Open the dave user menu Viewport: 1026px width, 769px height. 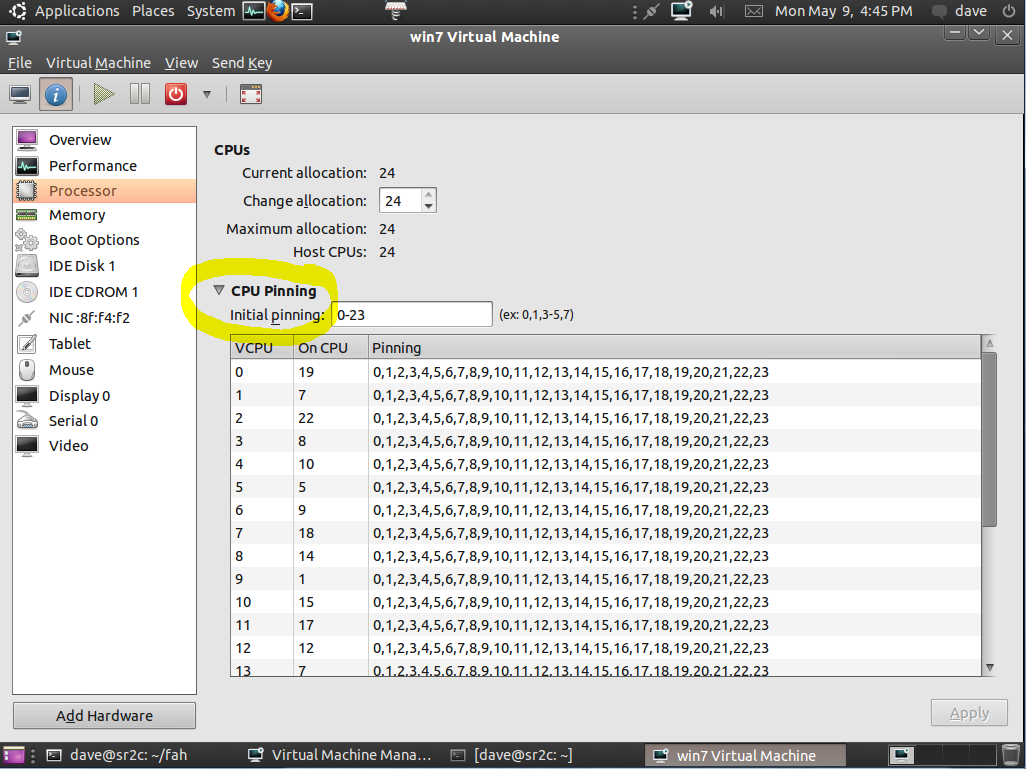tap(959, 11)
